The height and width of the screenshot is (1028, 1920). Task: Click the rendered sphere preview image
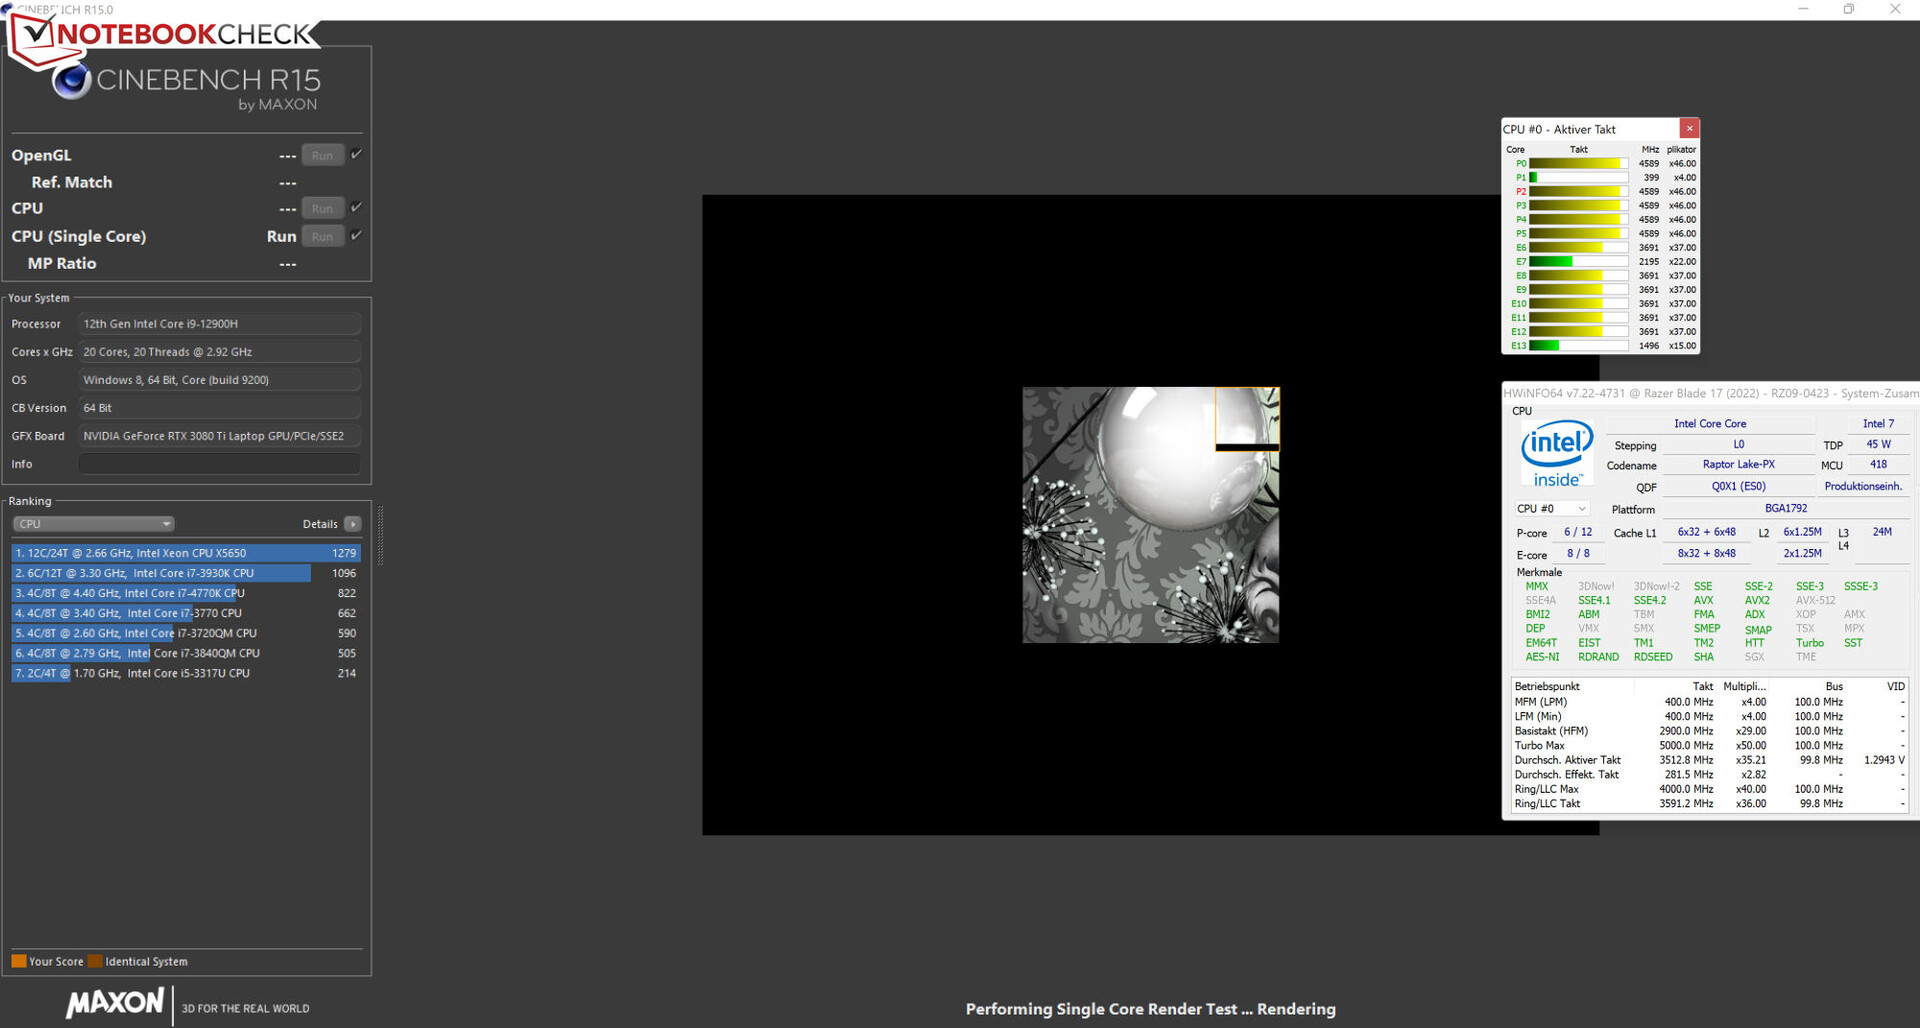pyautogui.click(x=1151, y=515)
